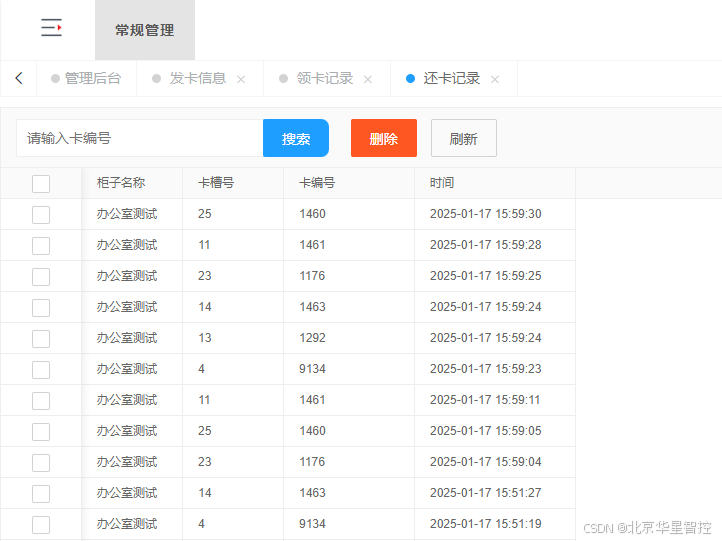Click the timestamp 2025-01-17 15:59:04
722x541 pixels.
coord(485,462)
